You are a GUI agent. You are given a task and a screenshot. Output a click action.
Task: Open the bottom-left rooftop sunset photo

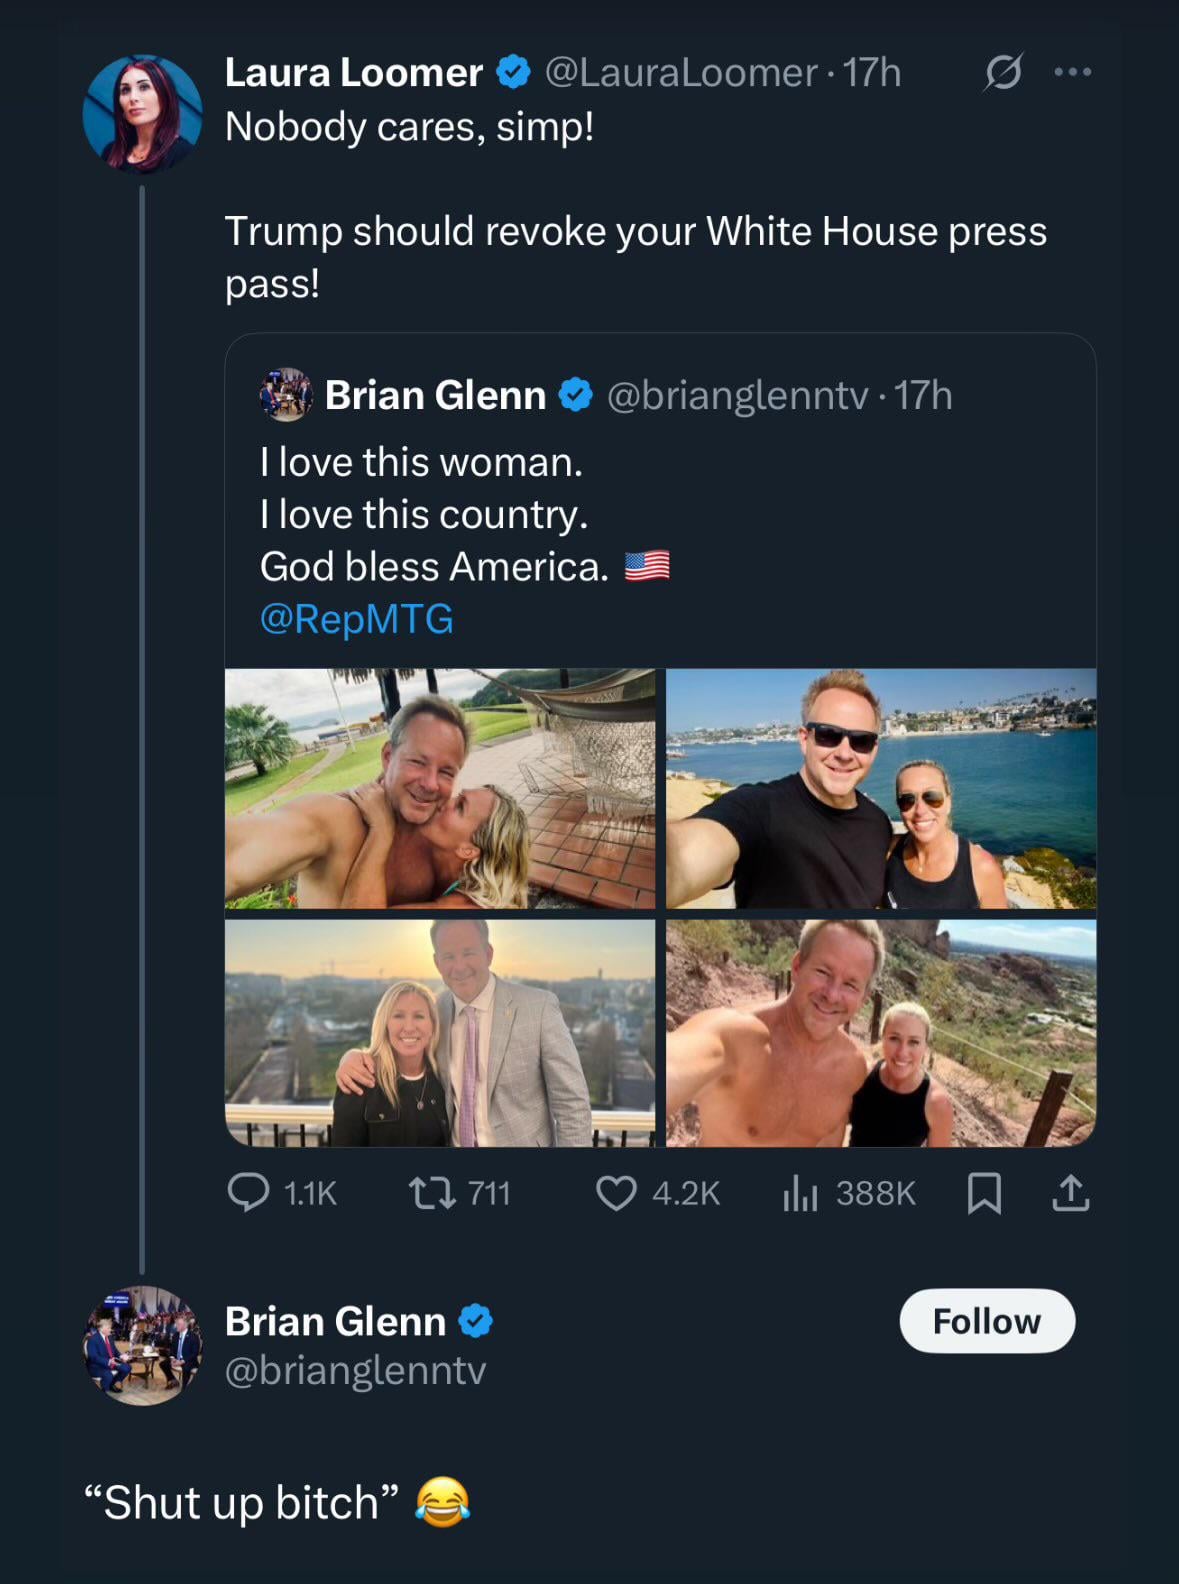(x=440, y=1033)
